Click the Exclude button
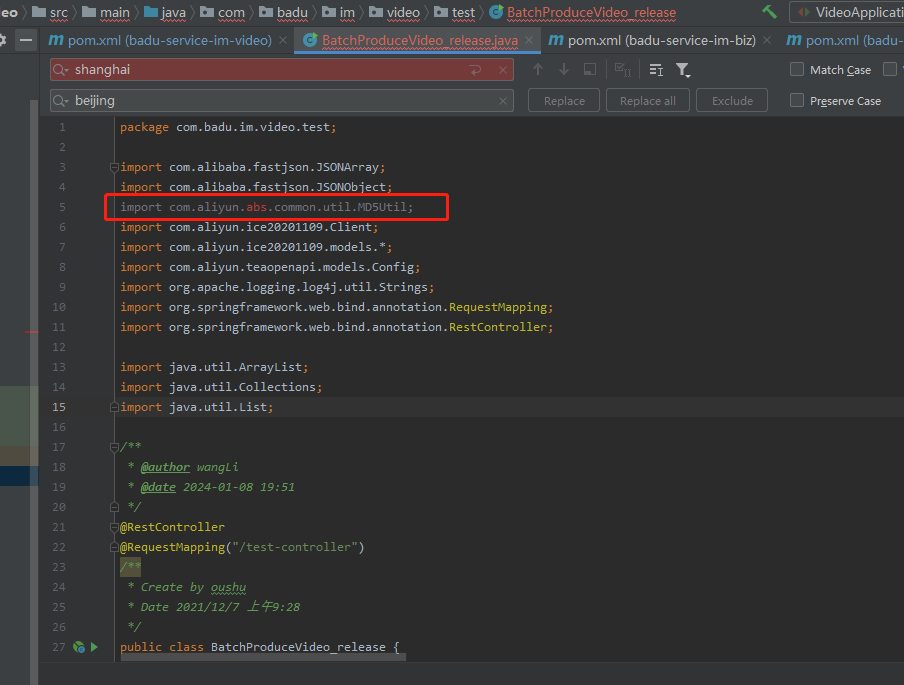The image size is (904, 685). click(732, 101)
